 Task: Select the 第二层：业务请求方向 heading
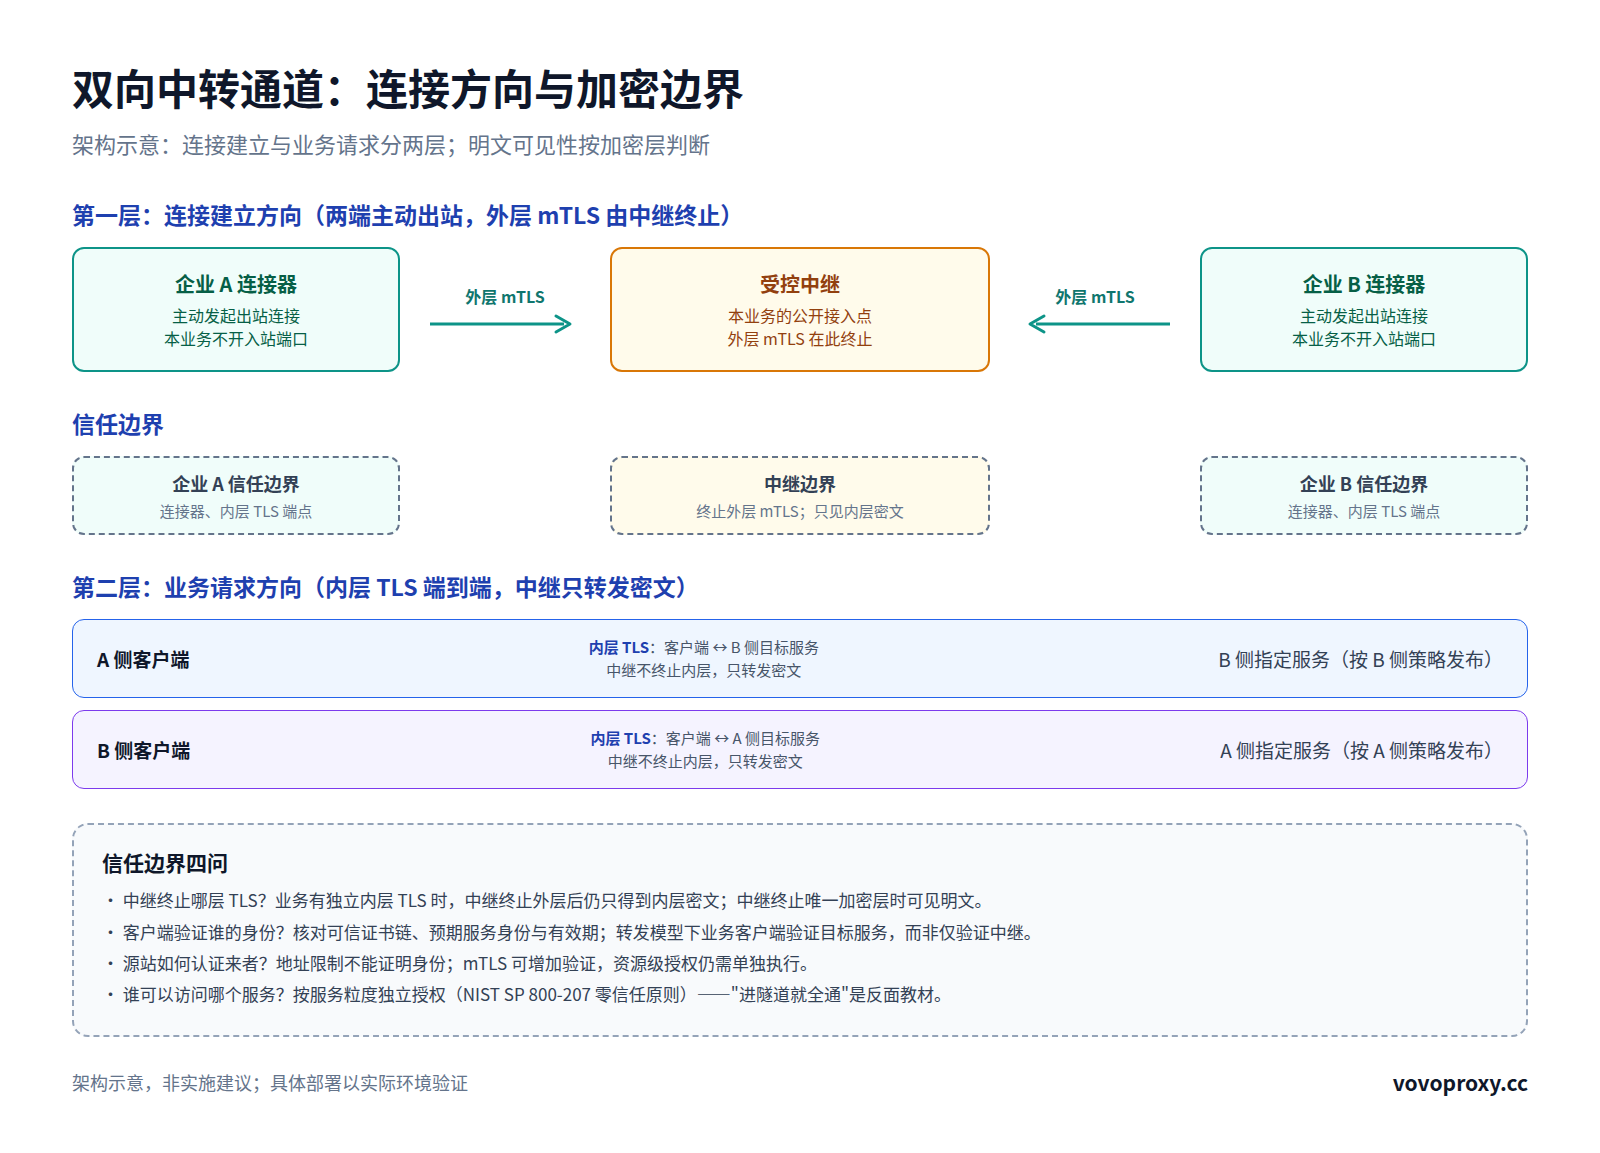[x=382, y=588]
